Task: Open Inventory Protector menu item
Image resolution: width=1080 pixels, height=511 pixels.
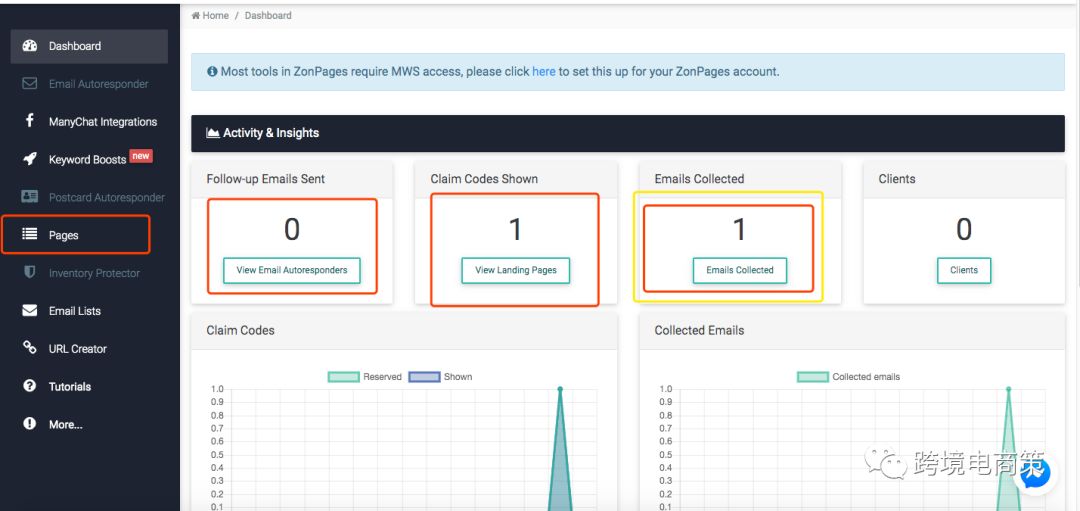Action: click(94, 273)
